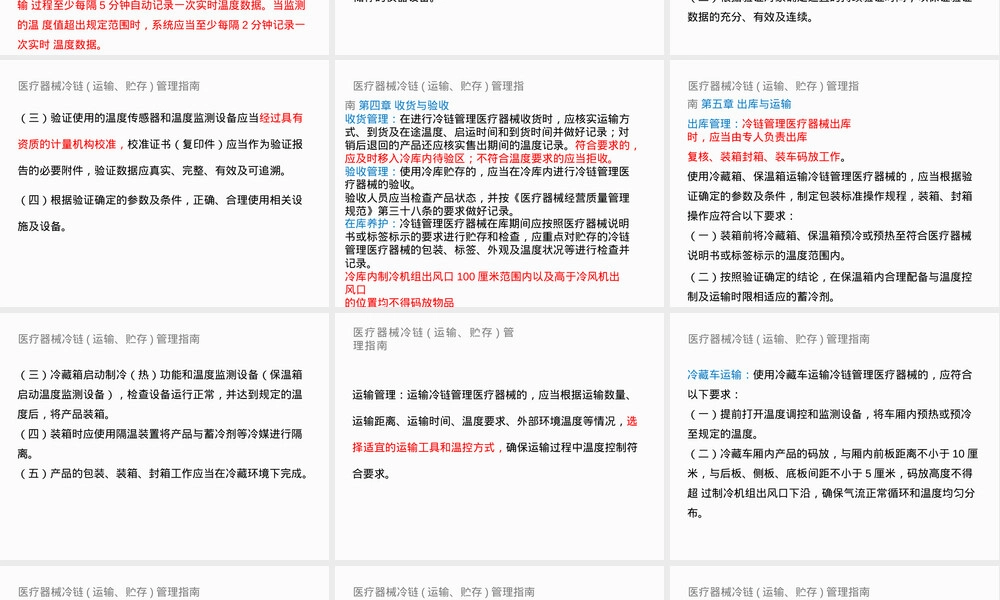Click gray header above （三）冷藏箱启动制冷

108,339
